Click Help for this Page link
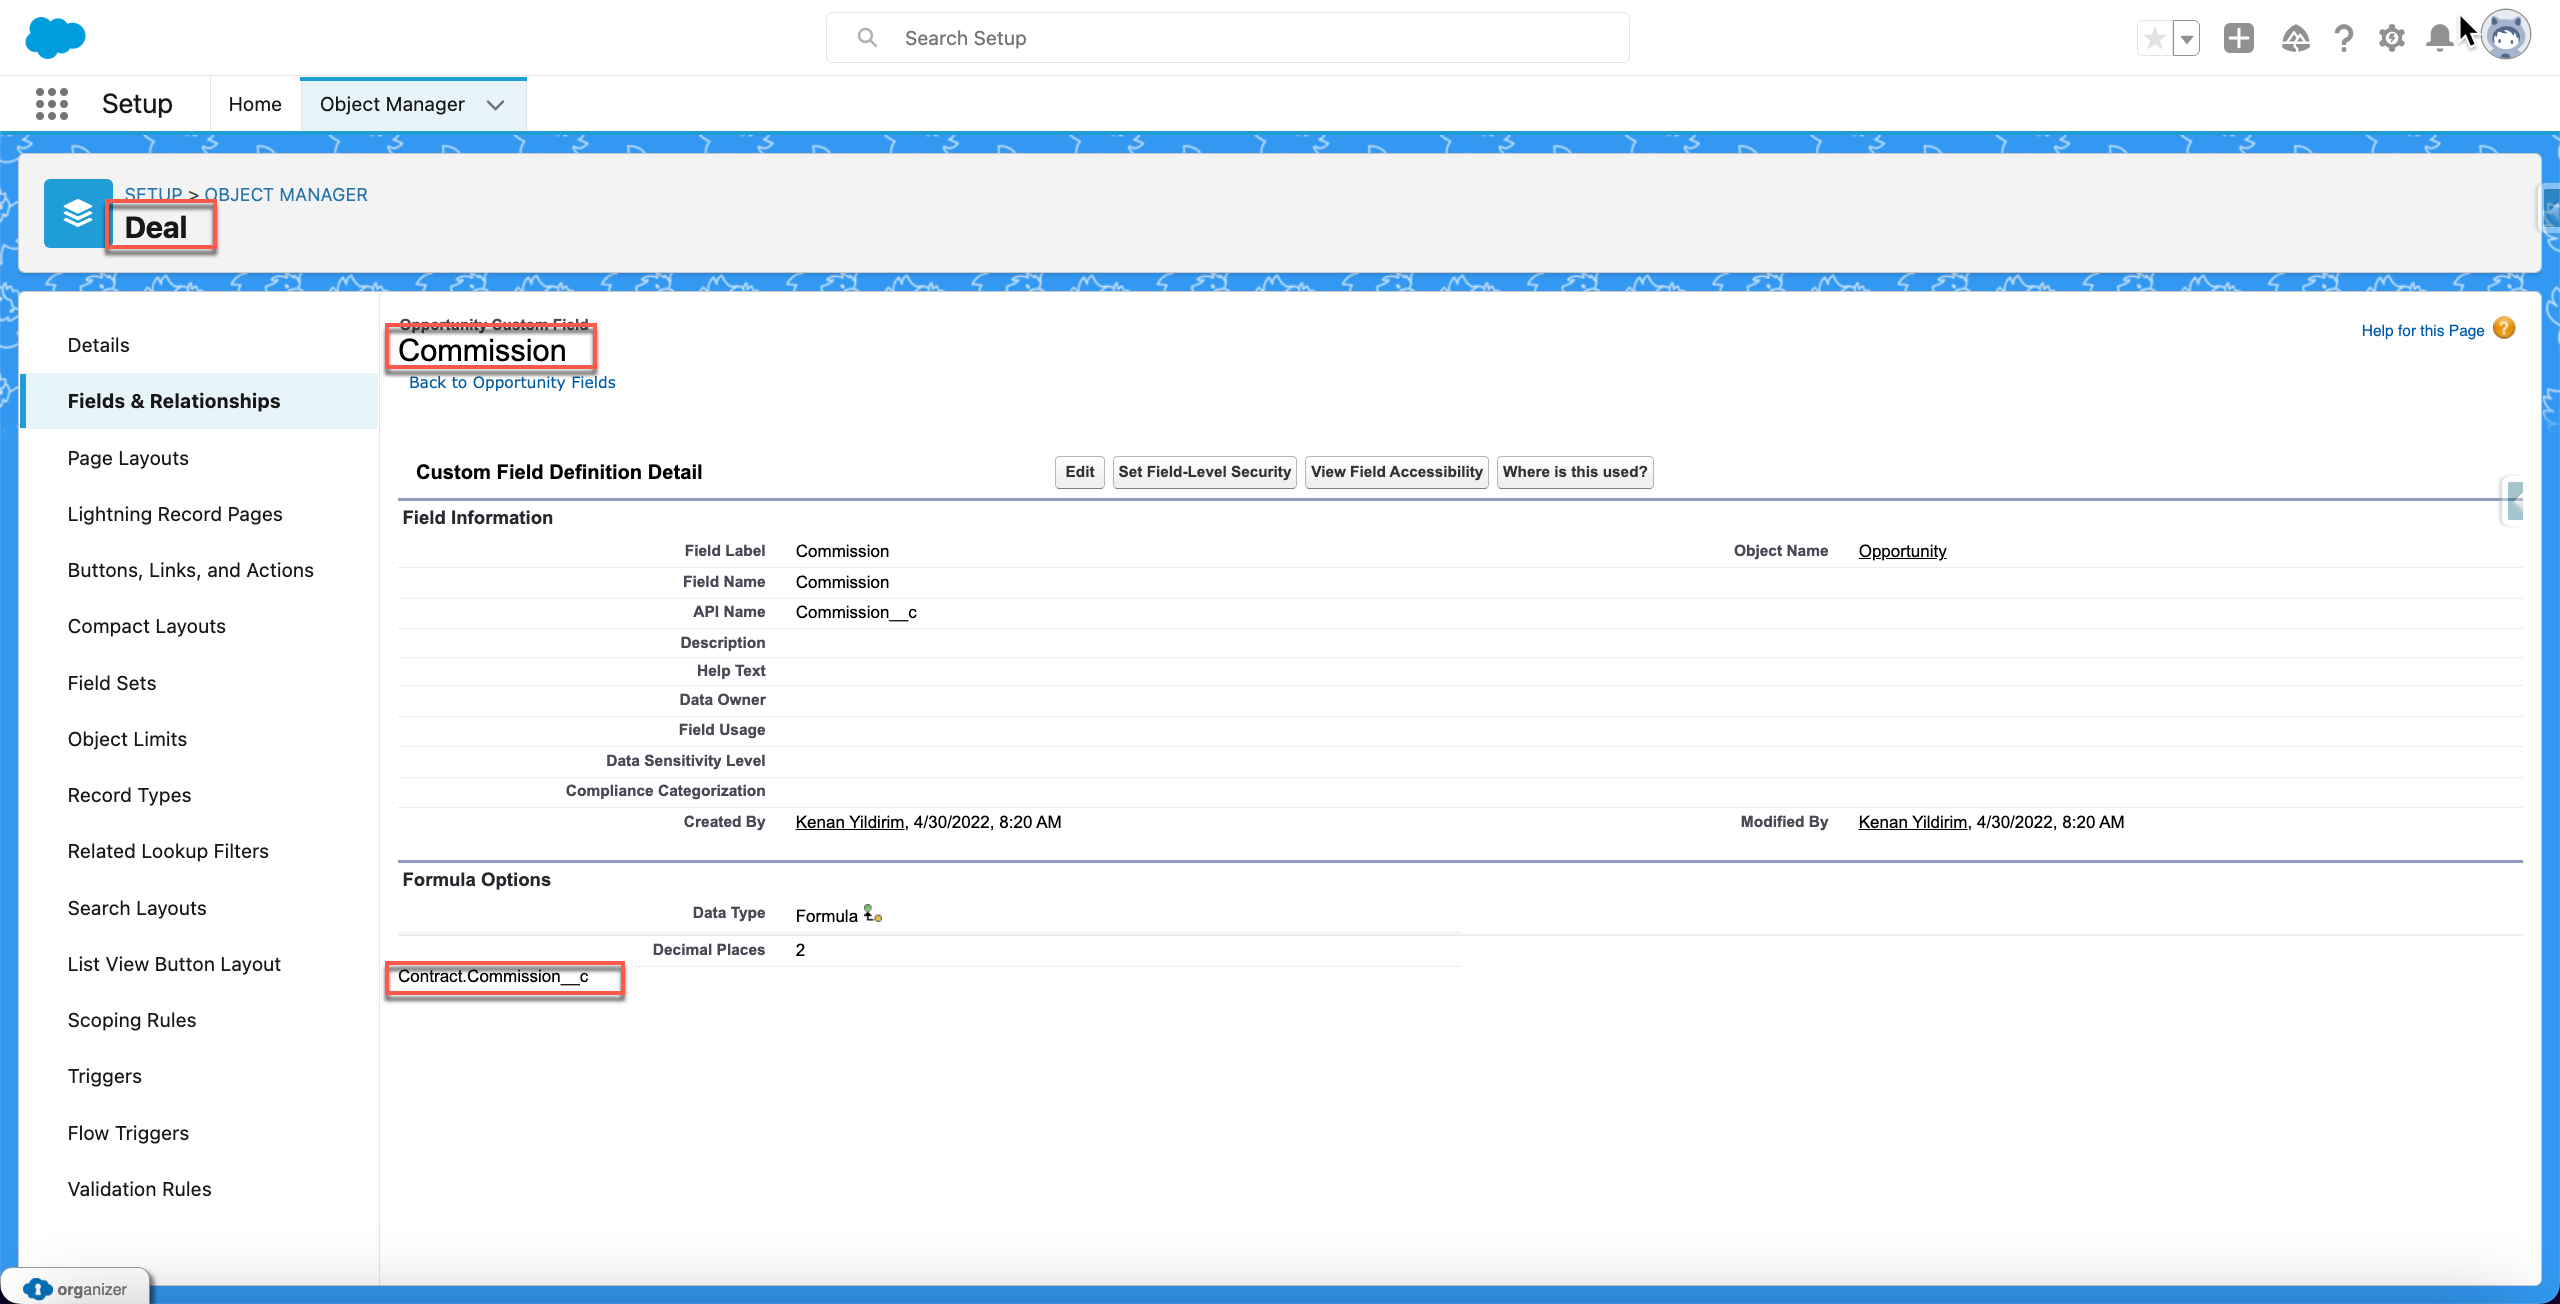This screenshot has height=1304, width=2560. point(2423,330)
